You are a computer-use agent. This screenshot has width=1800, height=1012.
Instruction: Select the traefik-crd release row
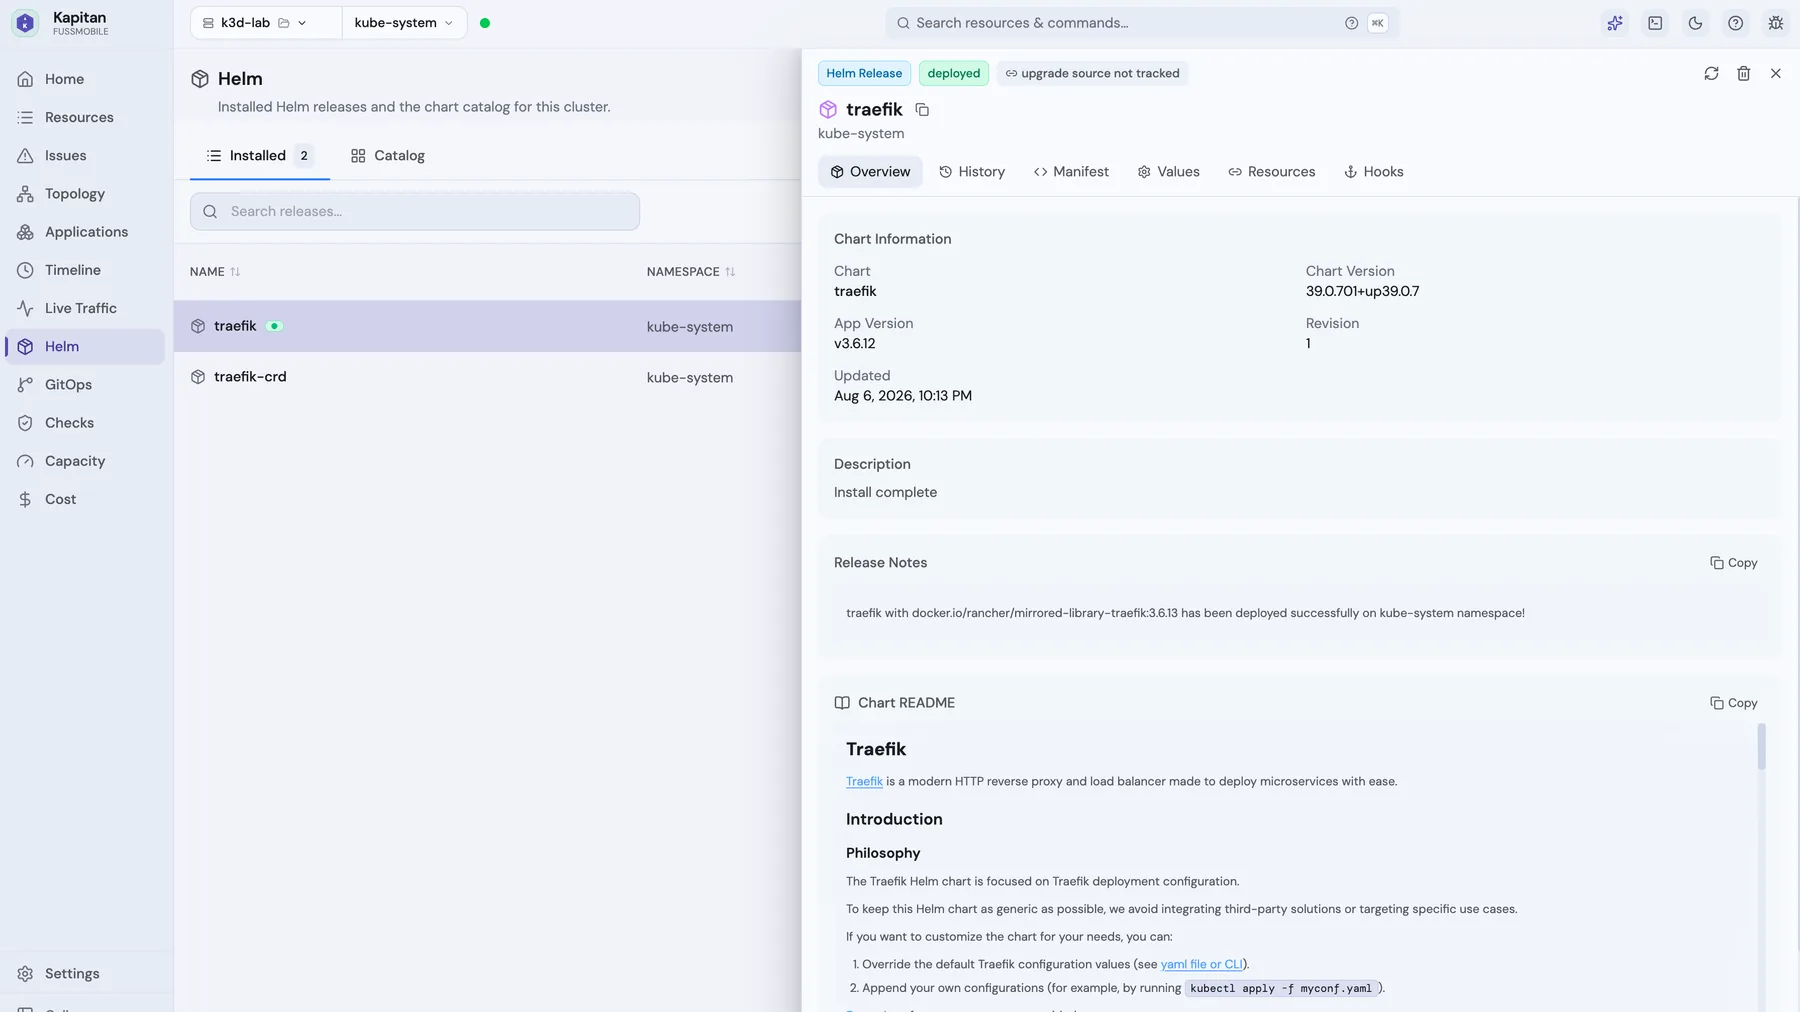487,377
